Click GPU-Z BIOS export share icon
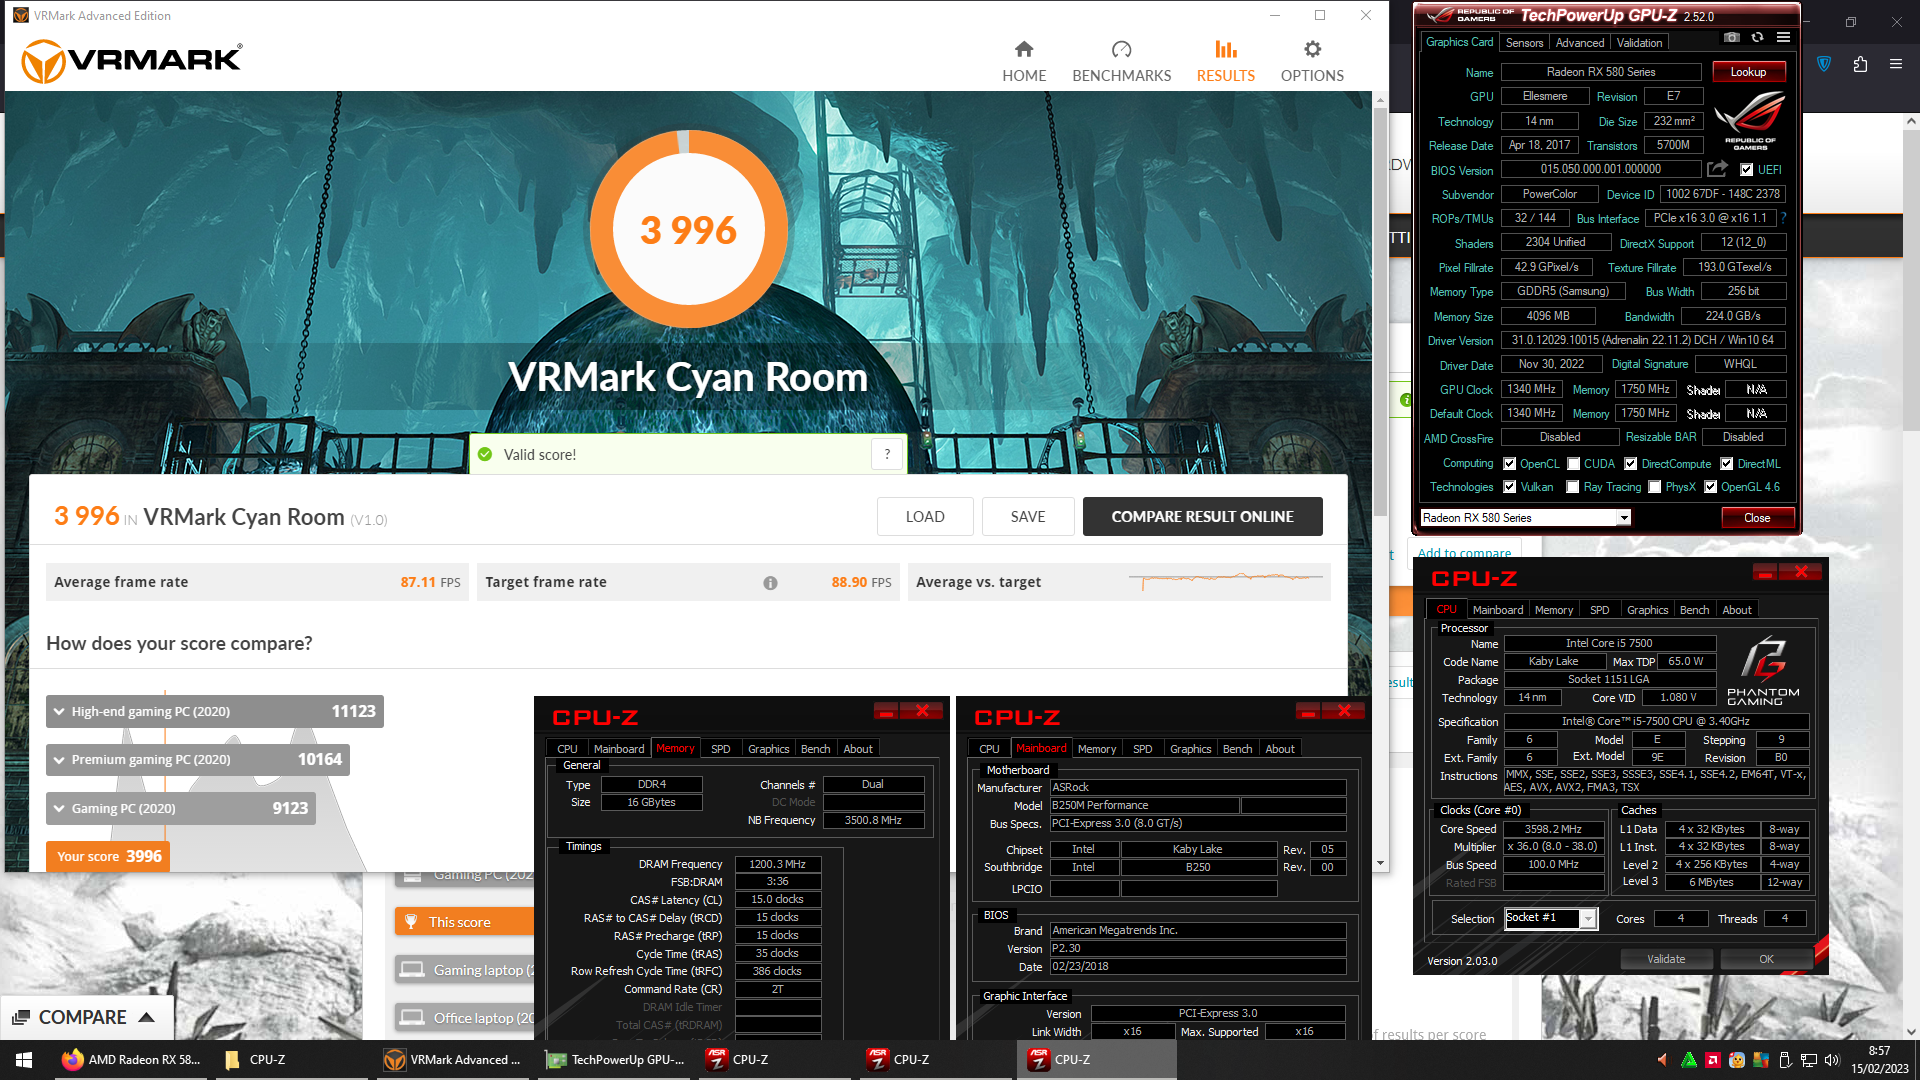The height and width of the screenshot is (1080, 1920). pos(1717,169)
